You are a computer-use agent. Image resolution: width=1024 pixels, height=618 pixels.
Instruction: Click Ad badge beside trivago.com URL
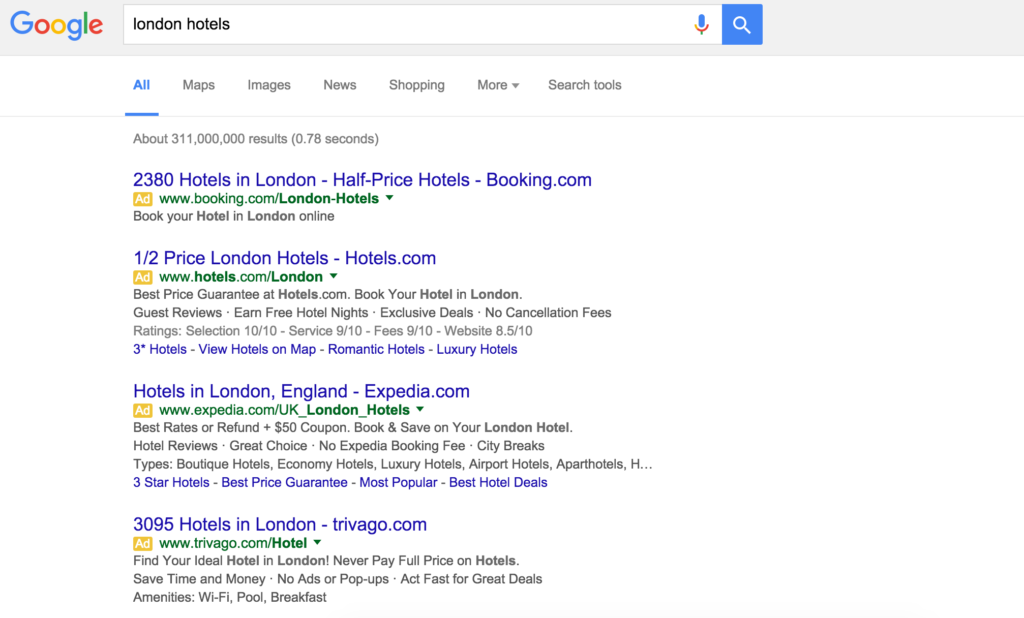pyautogui.click(x=142, y=544)
